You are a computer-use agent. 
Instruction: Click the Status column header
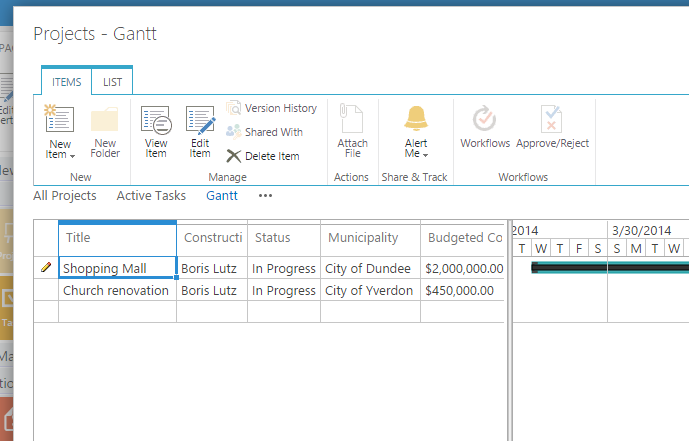click(x=284, y=239)
